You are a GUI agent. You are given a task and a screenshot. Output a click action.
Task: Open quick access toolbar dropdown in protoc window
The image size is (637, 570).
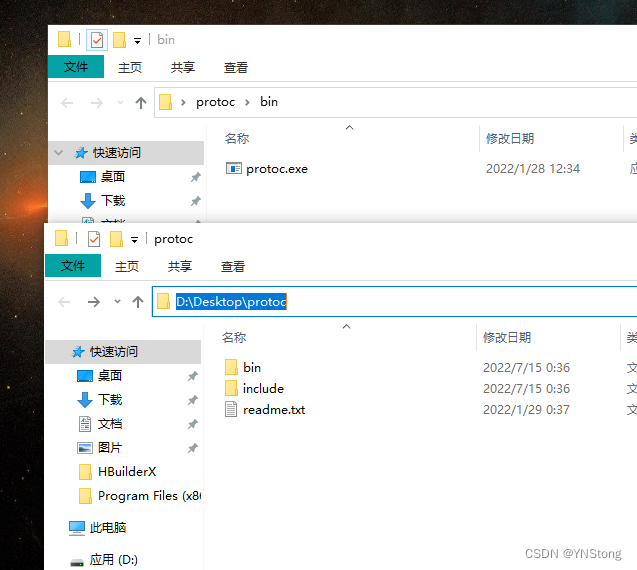coord(134,240)
